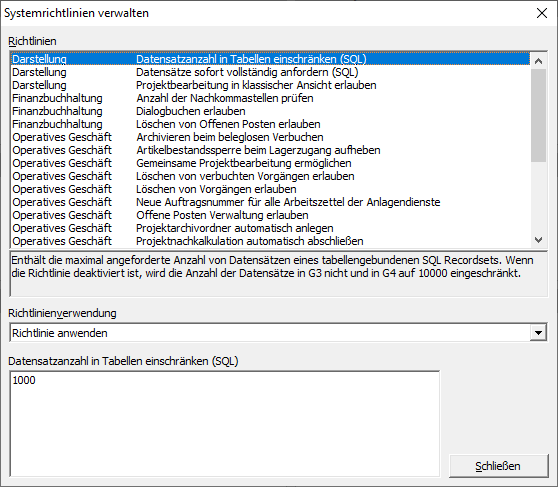Click the Schließen button

(x=498, y=466)
